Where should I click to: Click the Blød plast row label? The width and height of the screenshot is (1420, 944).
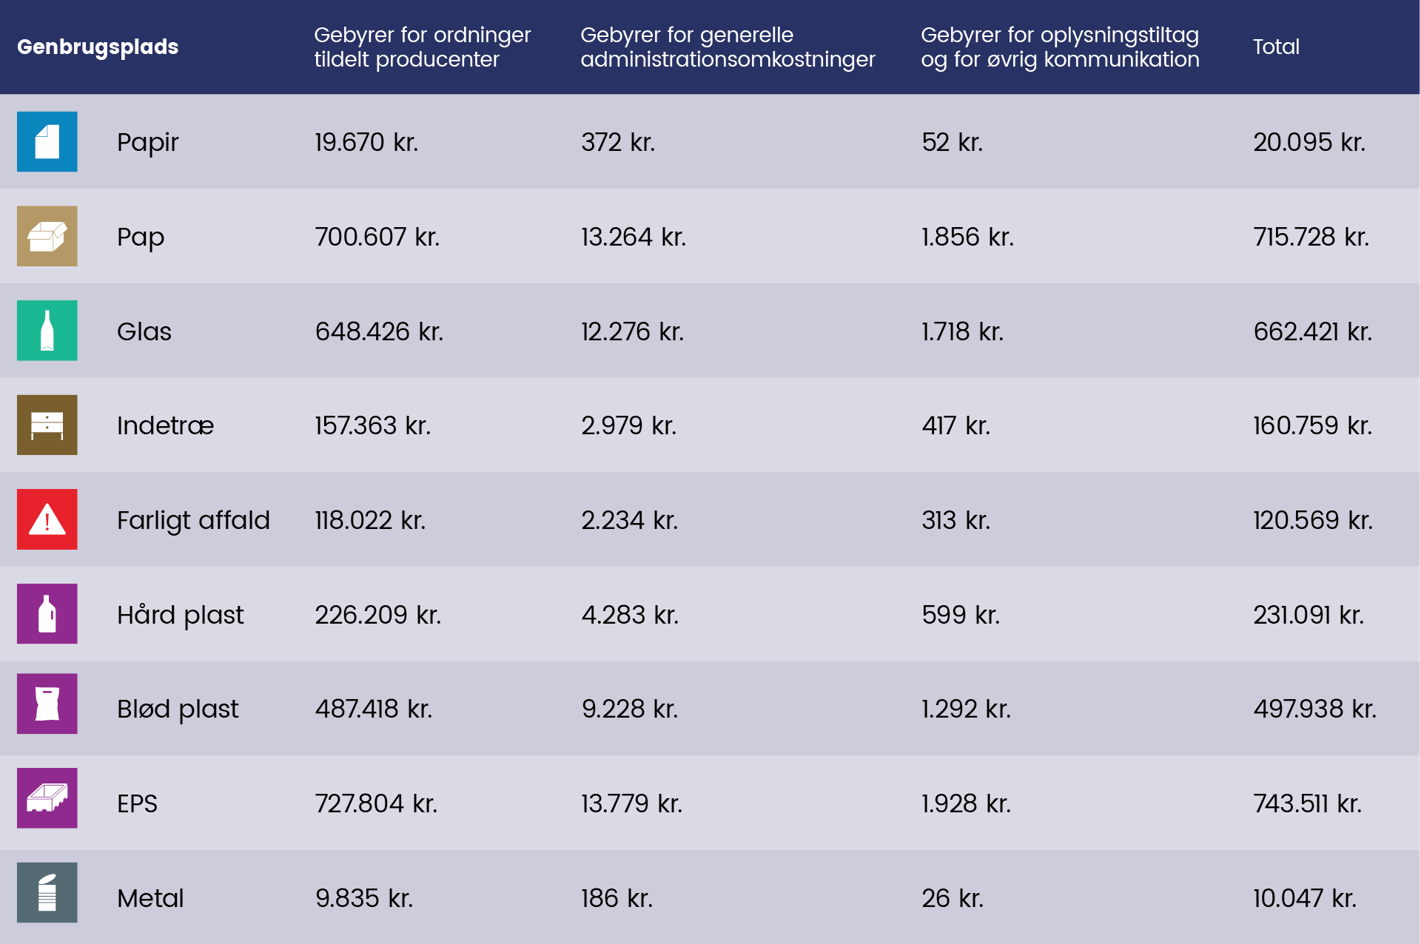(178, 709)
